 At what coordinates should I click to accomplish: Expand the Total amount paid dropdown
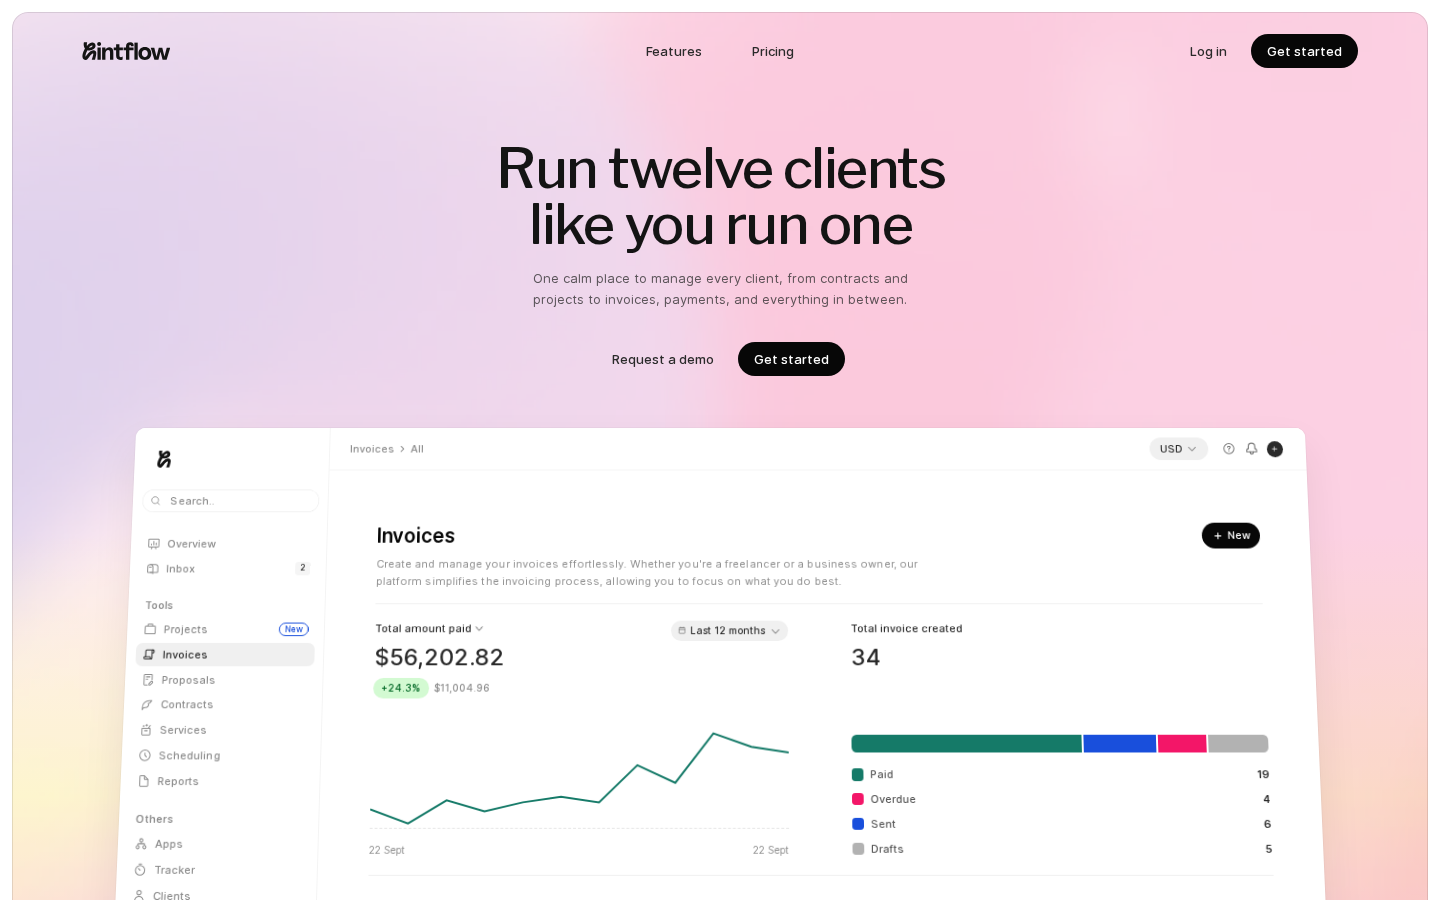429,629
